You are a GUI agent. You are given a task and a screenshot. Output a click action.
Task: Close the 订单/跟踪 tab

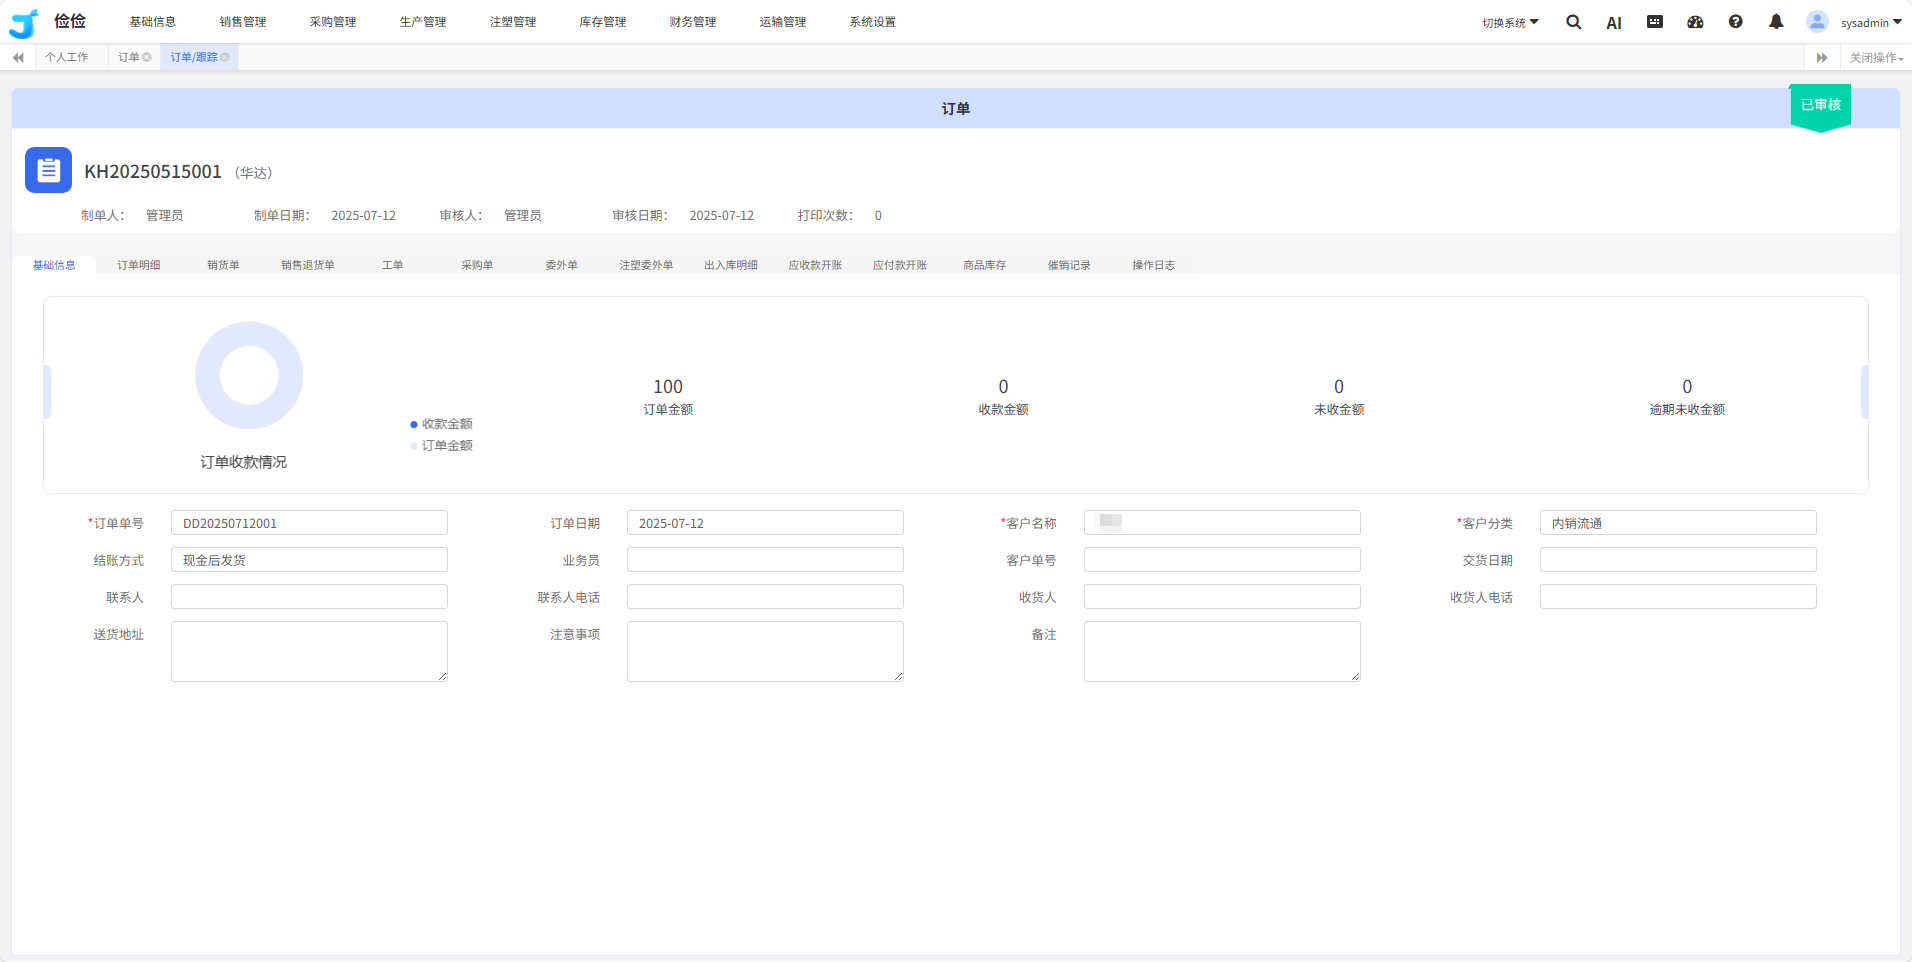coord(225,57)
